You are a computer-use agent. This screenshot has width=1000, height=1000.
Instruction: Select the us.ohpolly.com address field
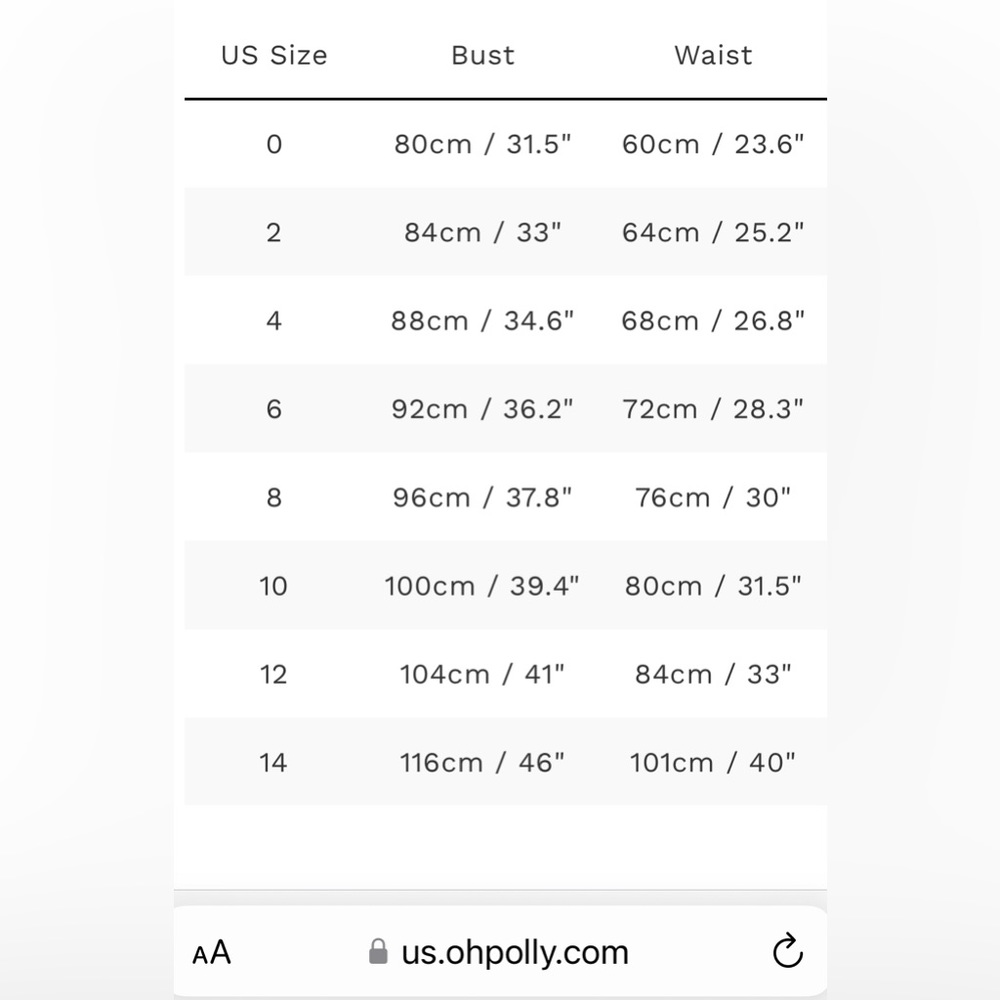tap(500, 951)
